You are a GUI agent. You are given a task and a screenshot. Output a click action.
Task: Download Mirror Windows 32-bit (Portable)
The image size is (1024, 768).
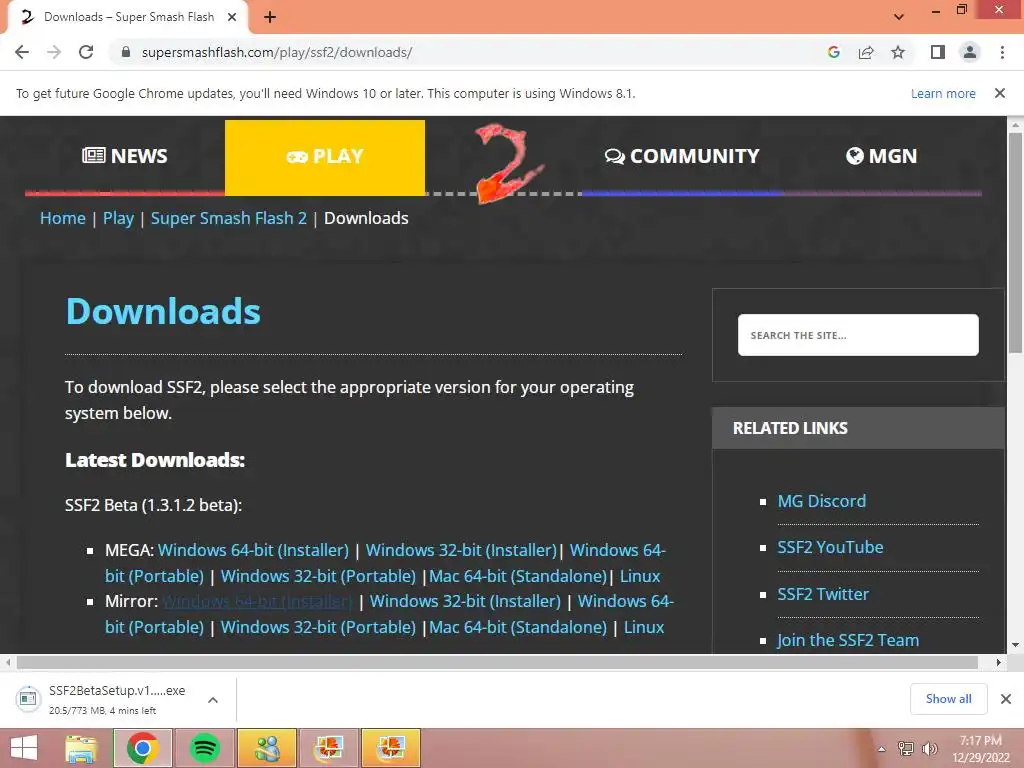(x=318, y=627)
